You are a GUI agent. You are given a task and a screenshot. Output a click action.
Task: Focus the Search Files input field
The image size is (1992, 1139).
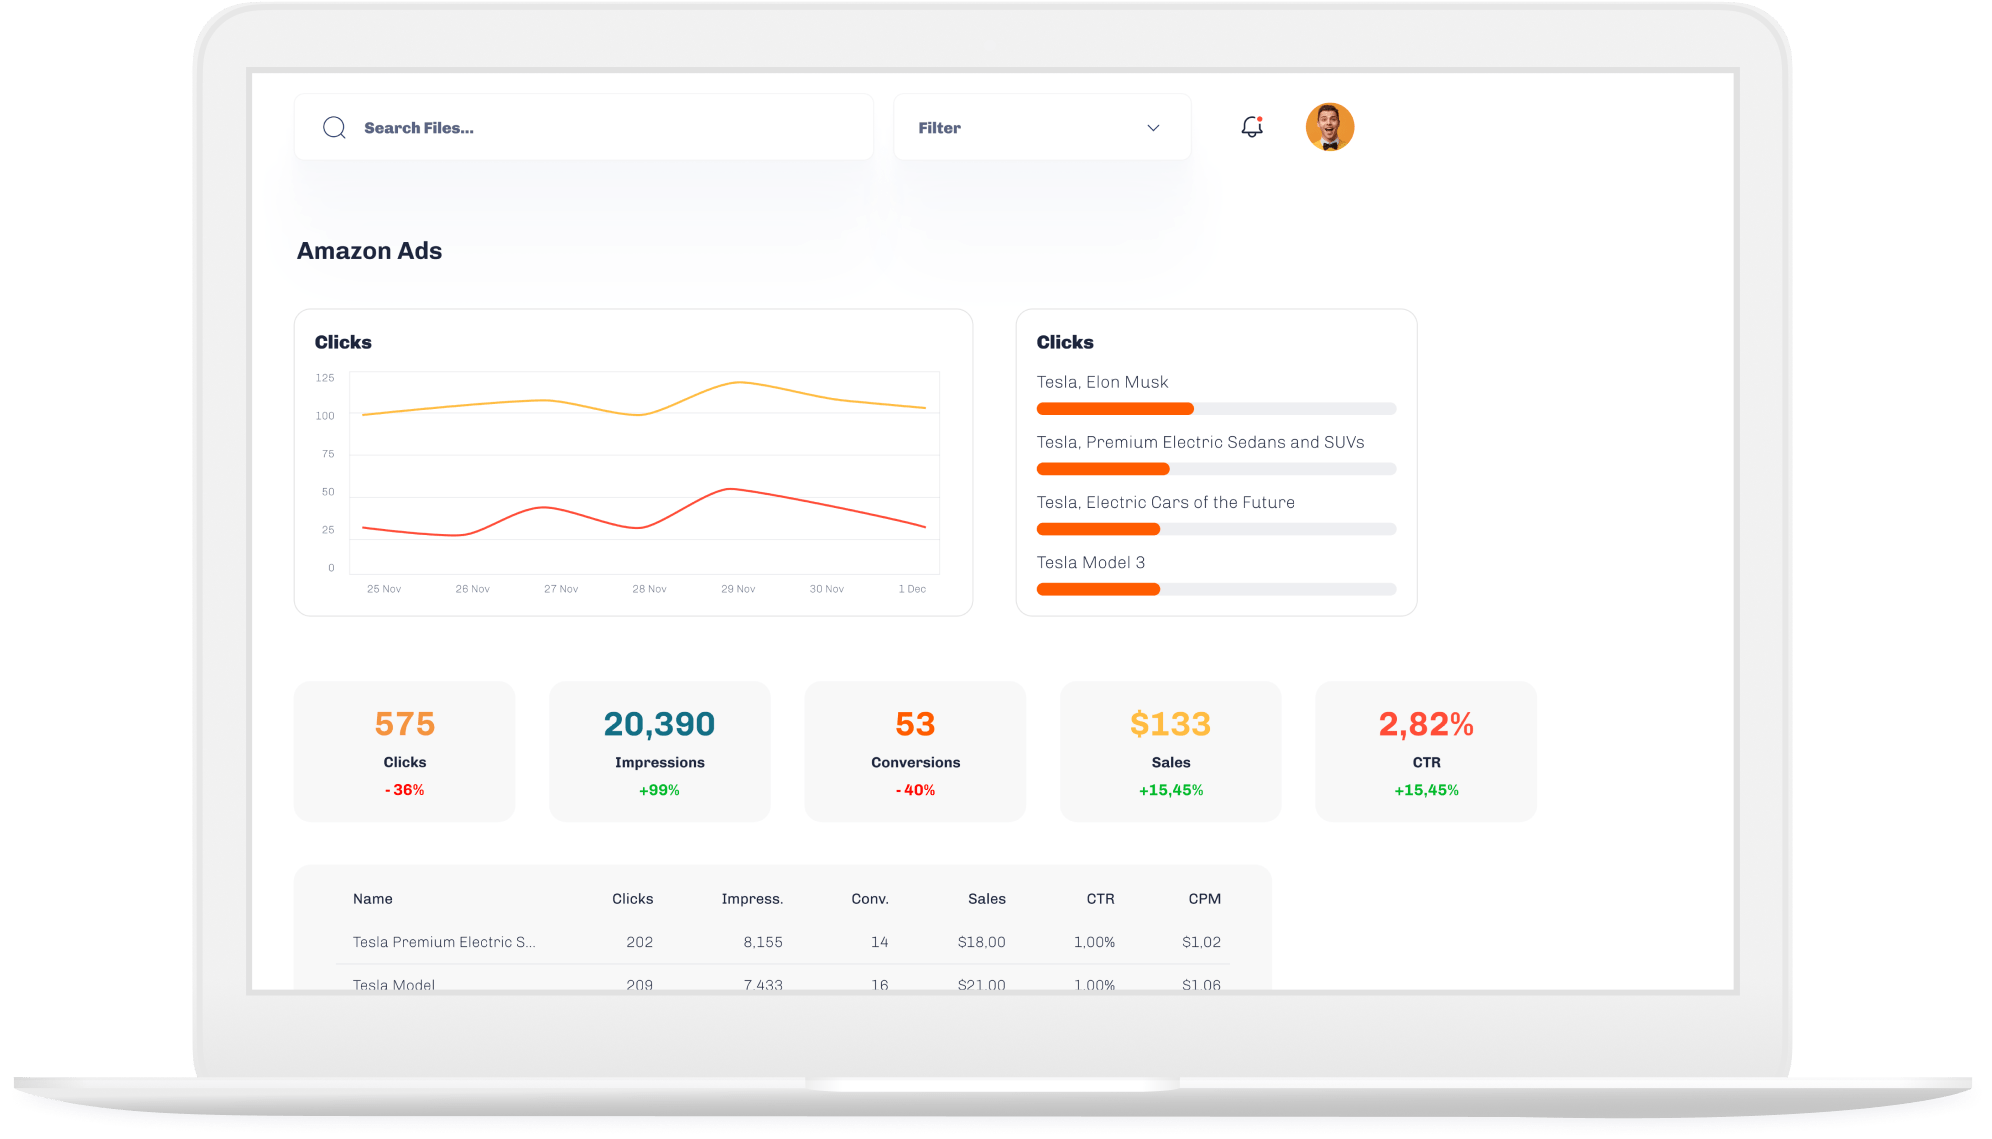[x=584, y=127]
